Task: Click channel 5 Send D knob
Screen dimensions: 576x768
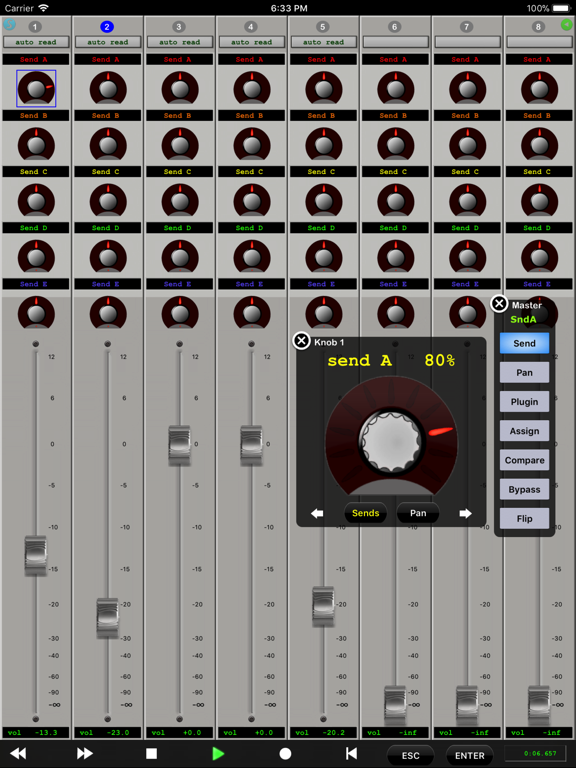Action: (x=324, y=257)
